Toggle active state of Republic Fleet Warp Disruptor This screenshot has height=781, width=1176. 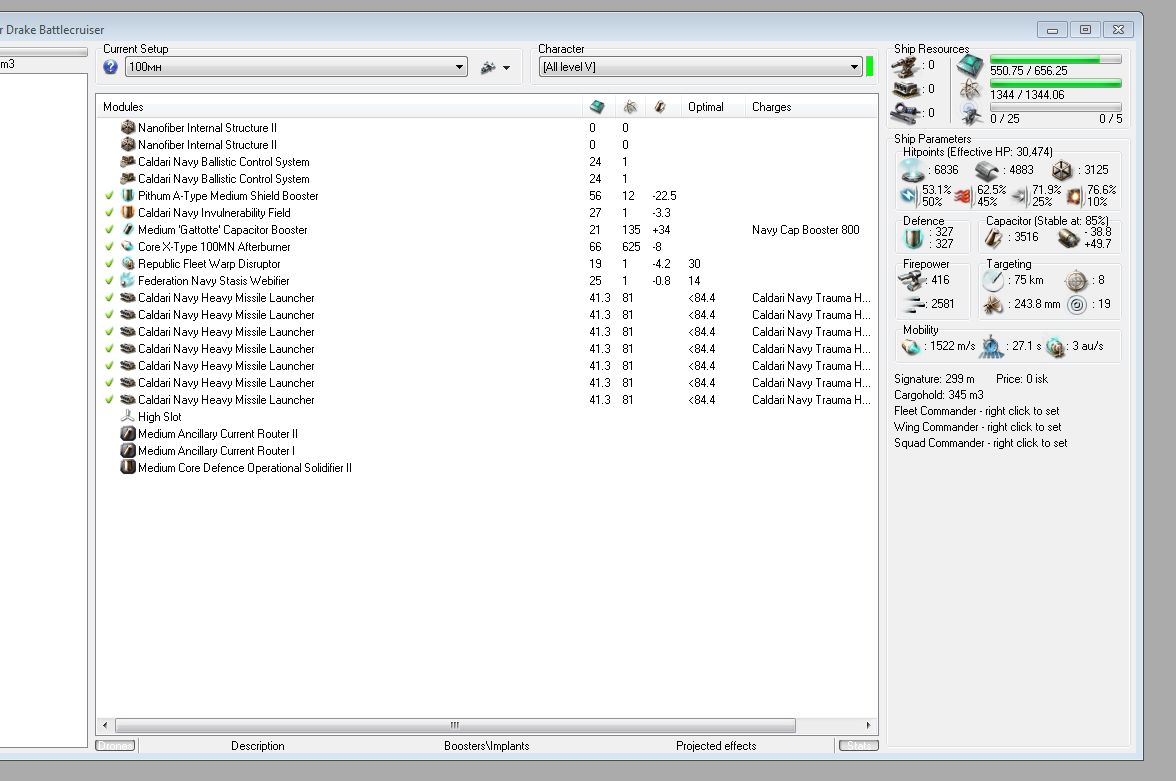pos(110,264)
